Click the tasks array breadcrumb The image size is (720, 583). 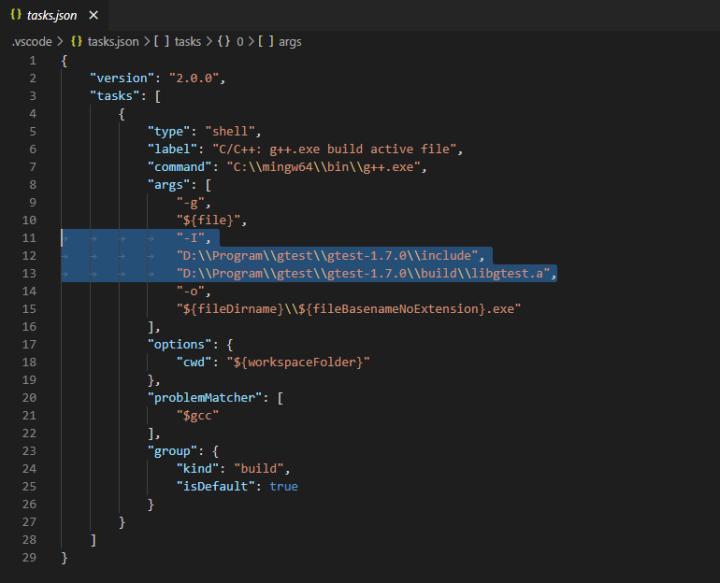tap(188, 42)
